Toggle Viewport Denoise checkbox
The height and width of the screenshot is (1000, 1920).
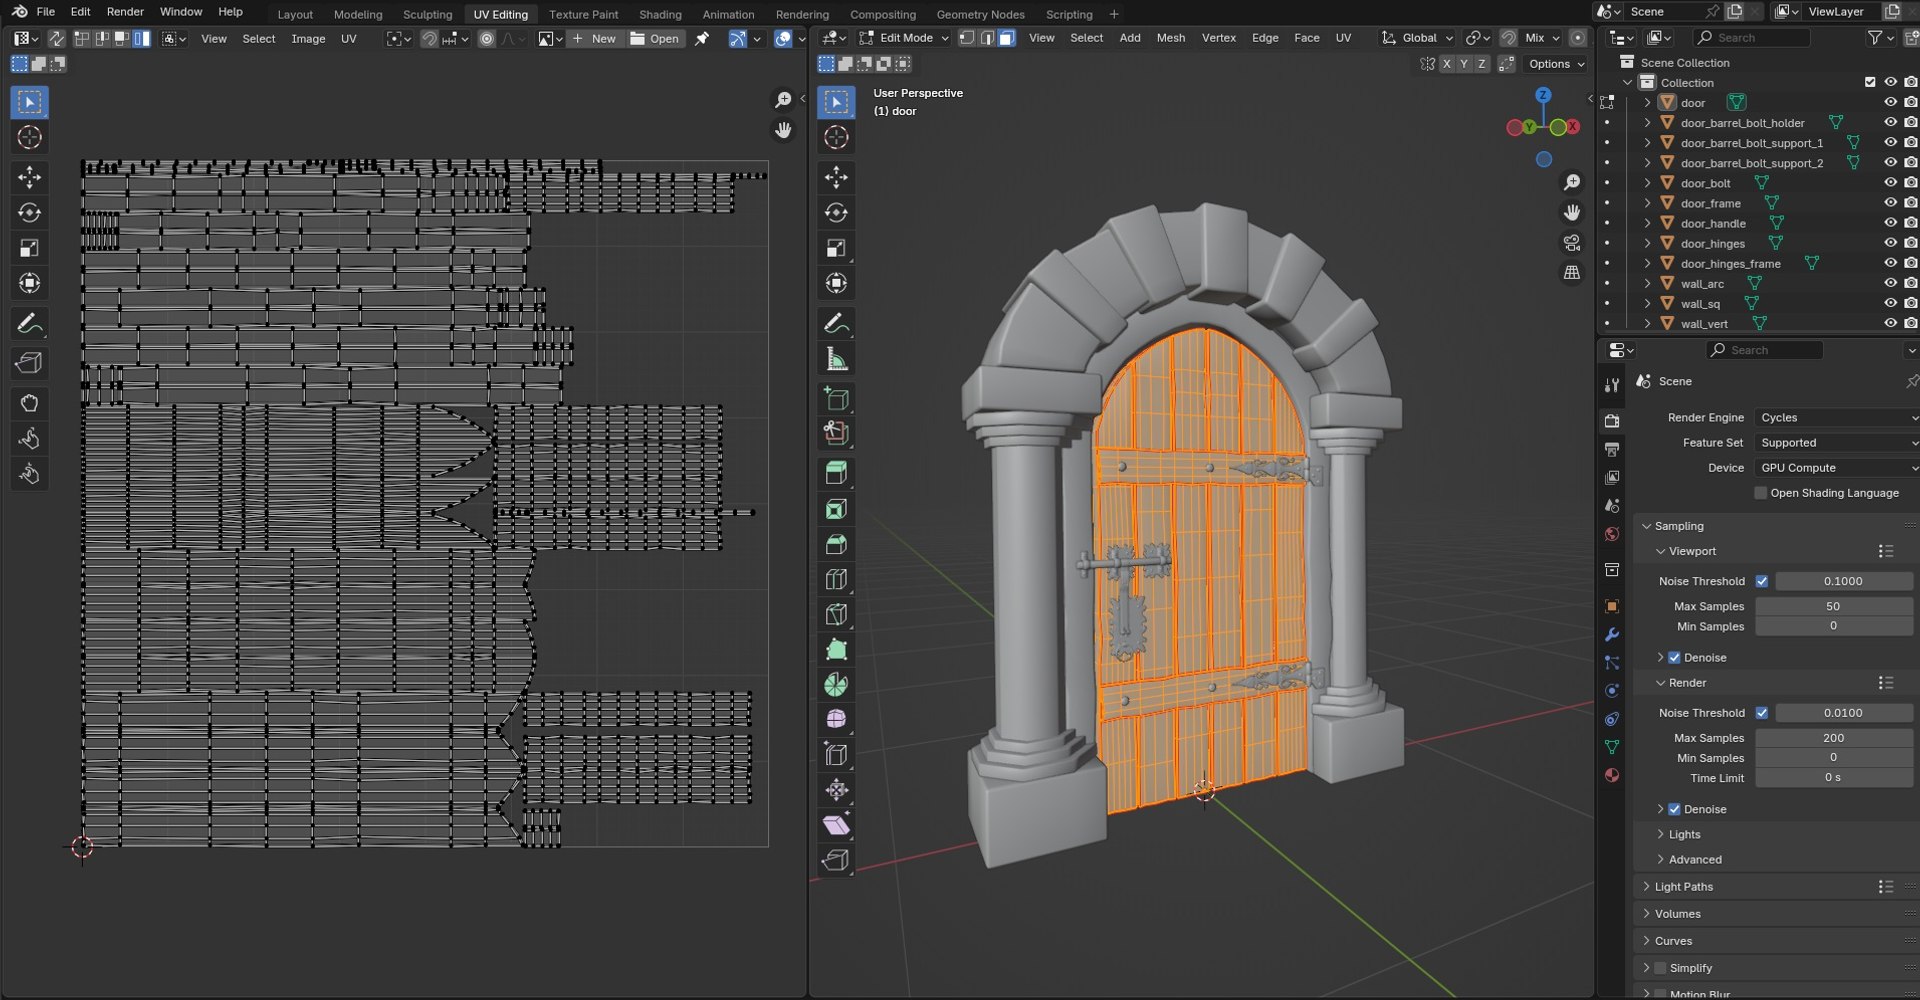point(1674,658)
